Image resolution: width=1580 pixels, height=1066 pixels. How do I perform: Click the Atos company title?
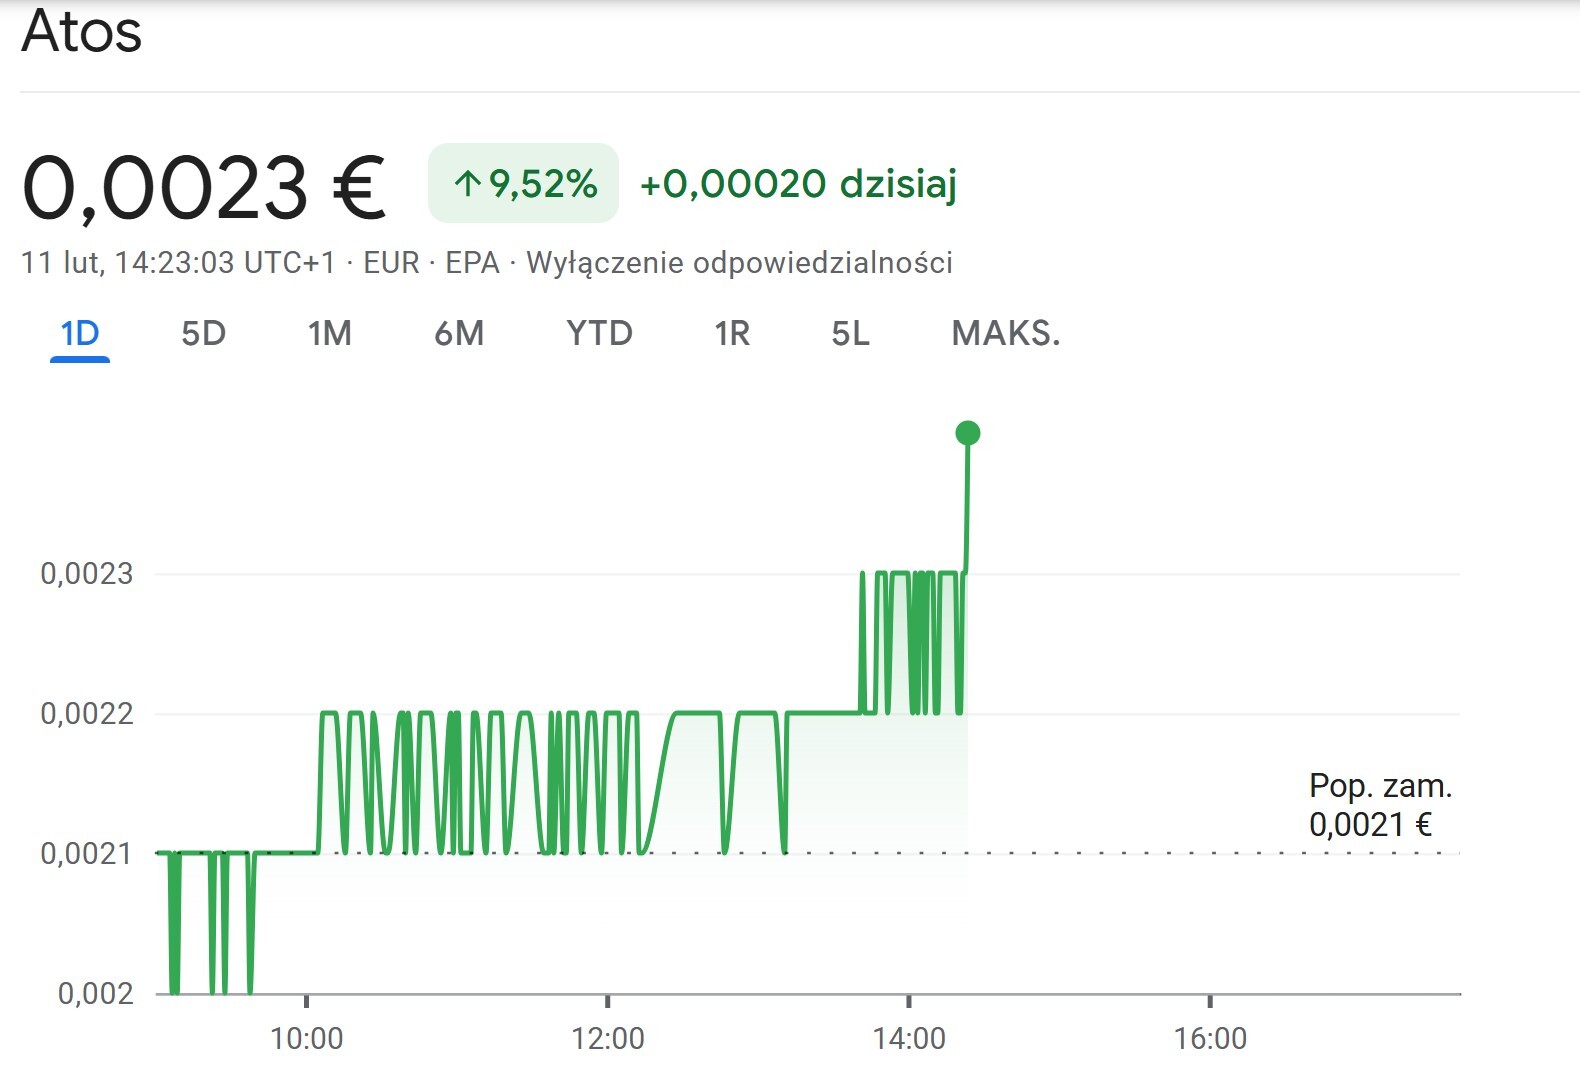click(82, 31)
